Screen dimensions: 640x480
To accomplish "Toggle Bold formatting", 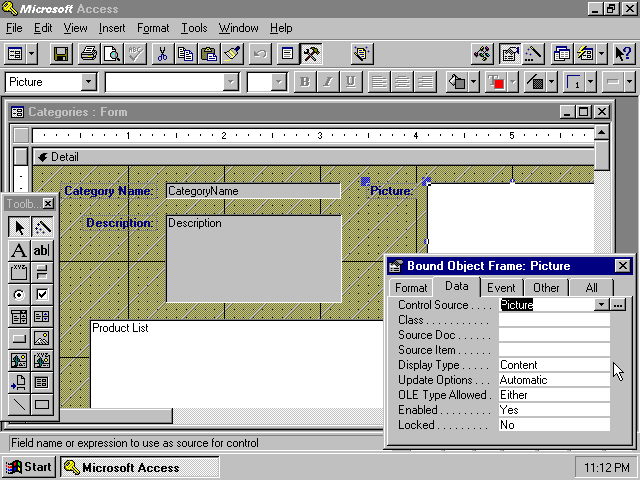I will pyautogui.click(x=304, y=82).
